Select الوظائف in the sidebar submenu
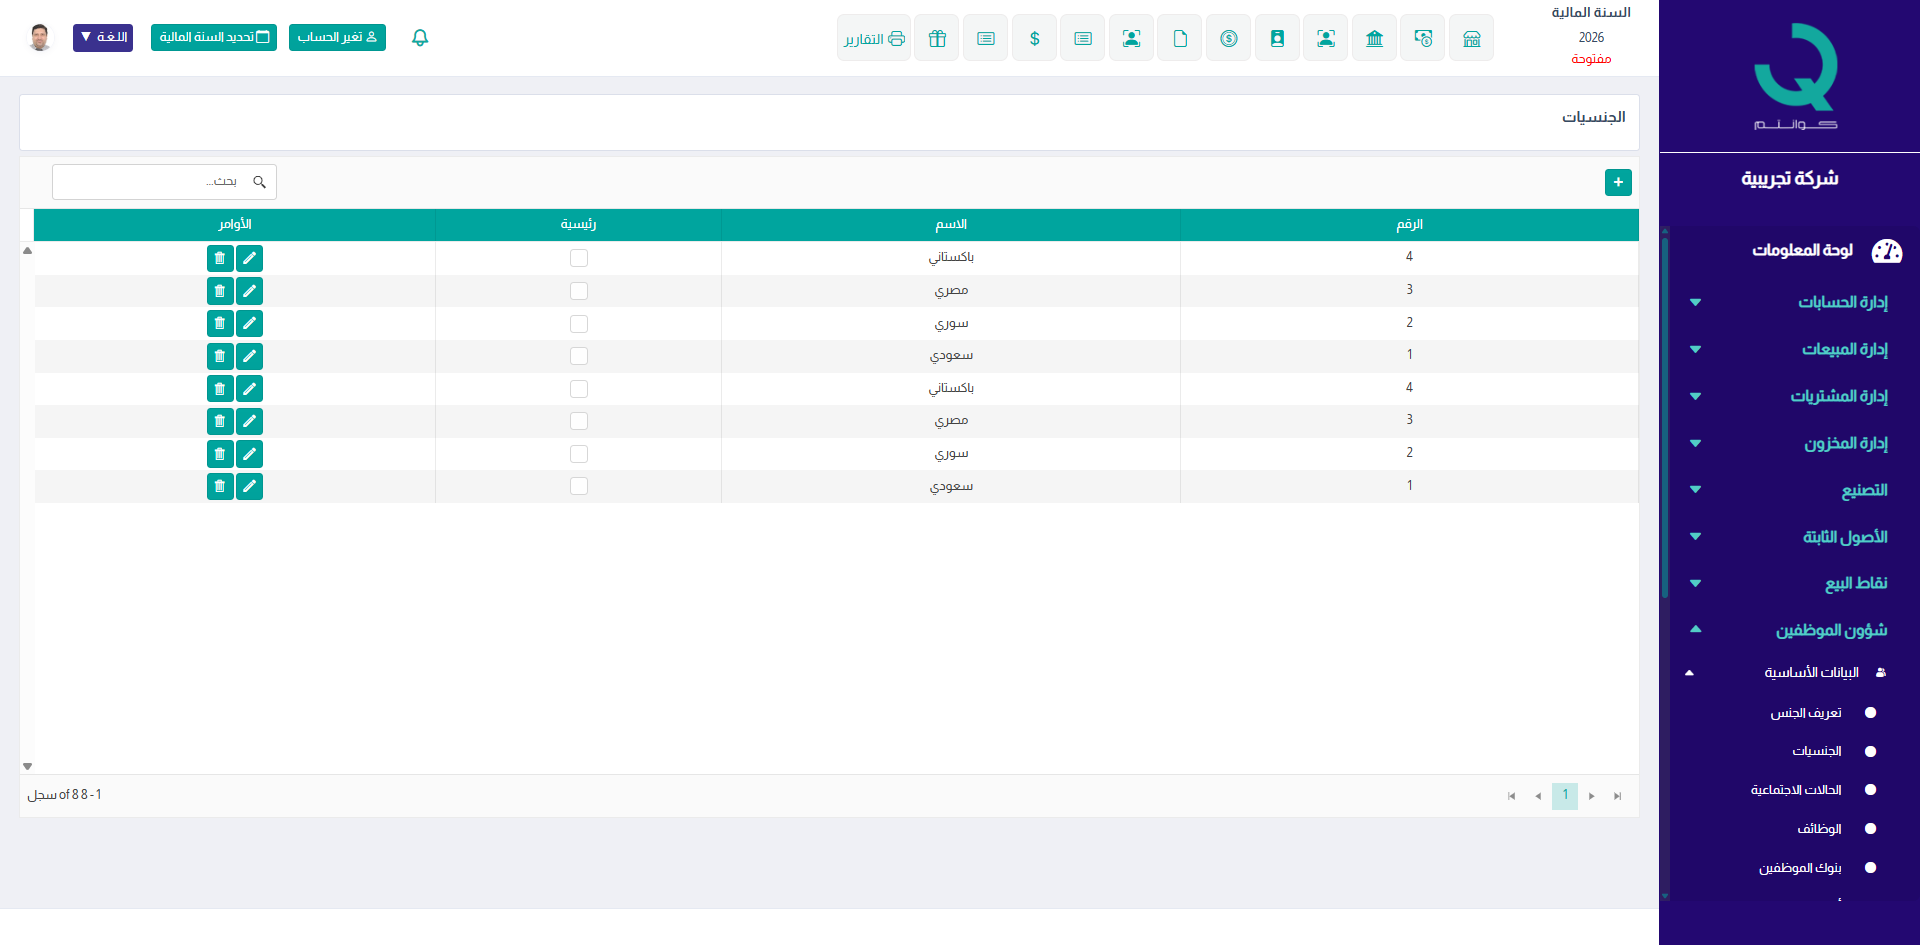 tap(1819, 829)
